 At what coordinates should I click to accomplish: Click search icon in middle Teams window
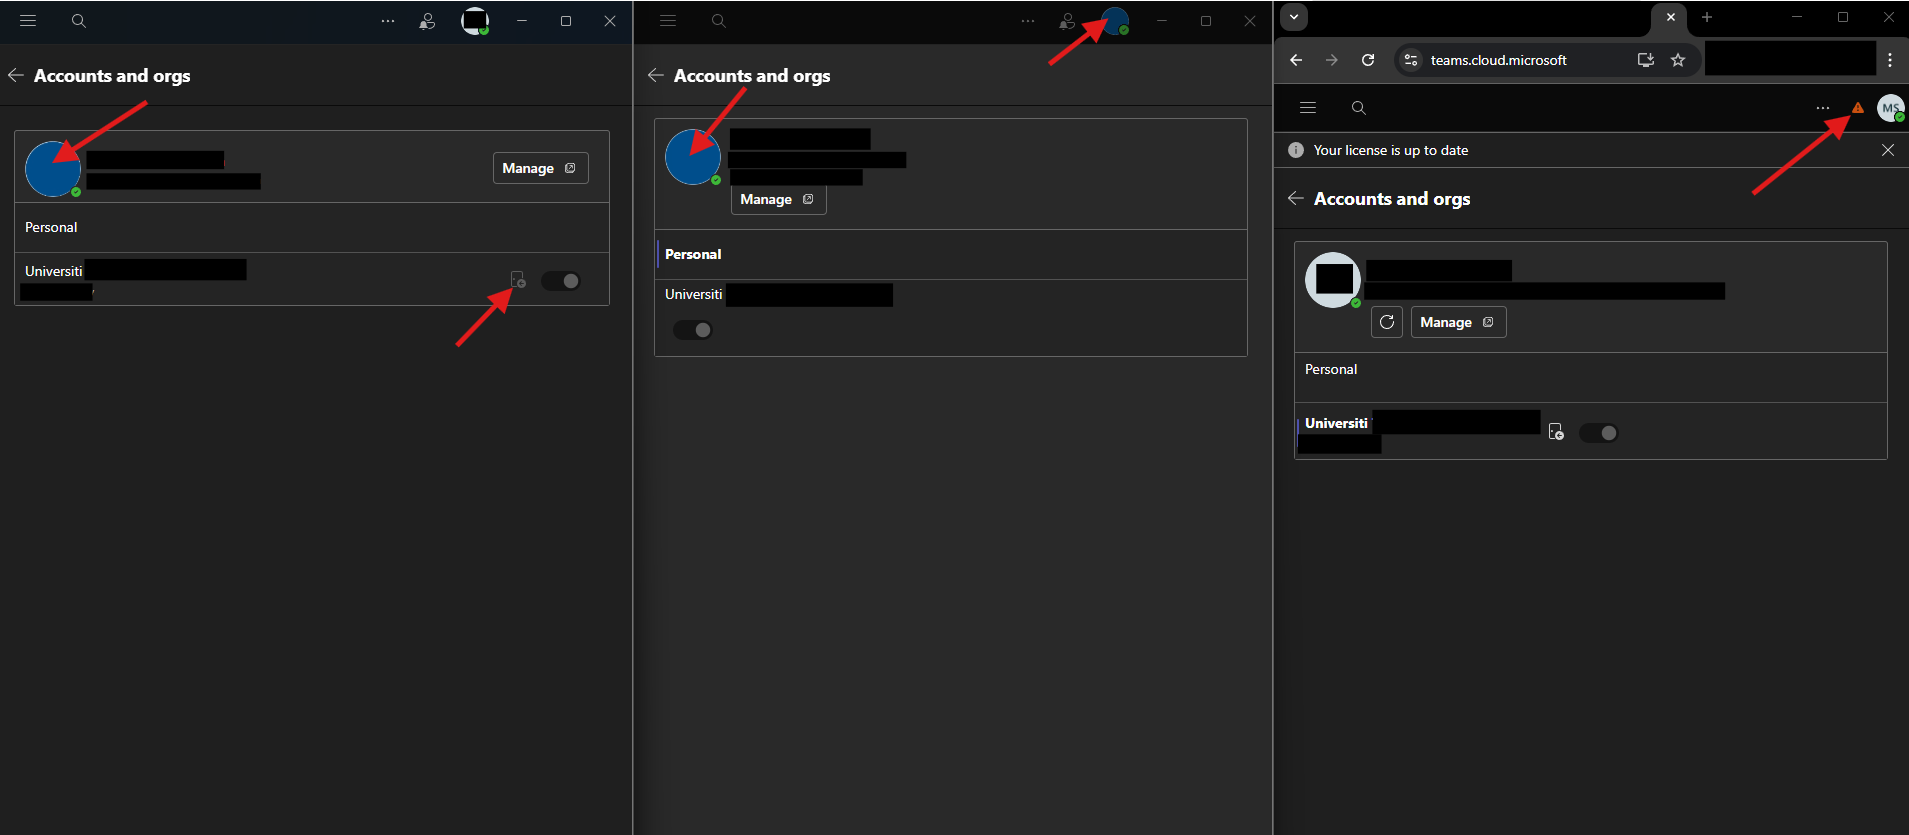click(719, 21)
